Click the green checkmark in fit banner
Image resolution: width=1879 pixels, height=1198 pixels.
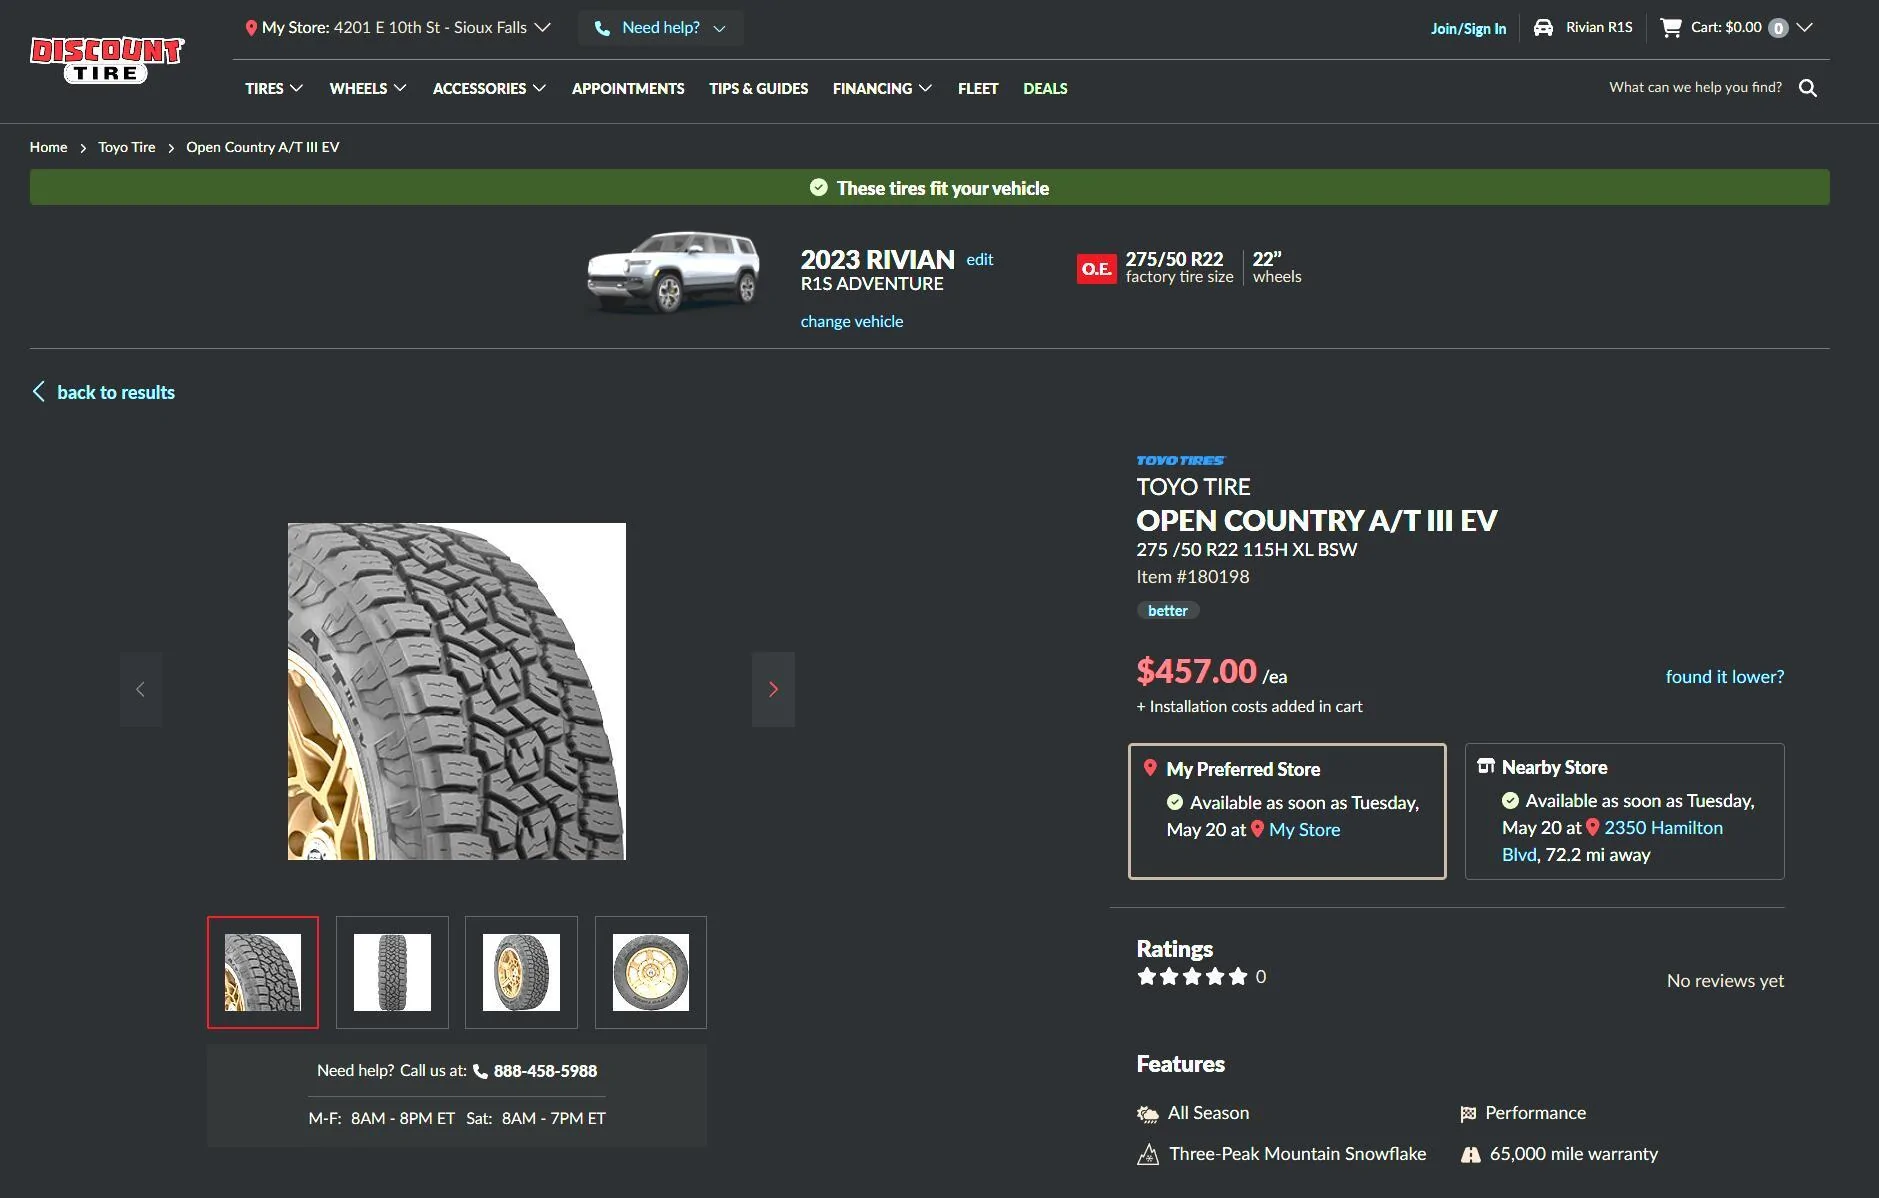(x=818, y=187)
